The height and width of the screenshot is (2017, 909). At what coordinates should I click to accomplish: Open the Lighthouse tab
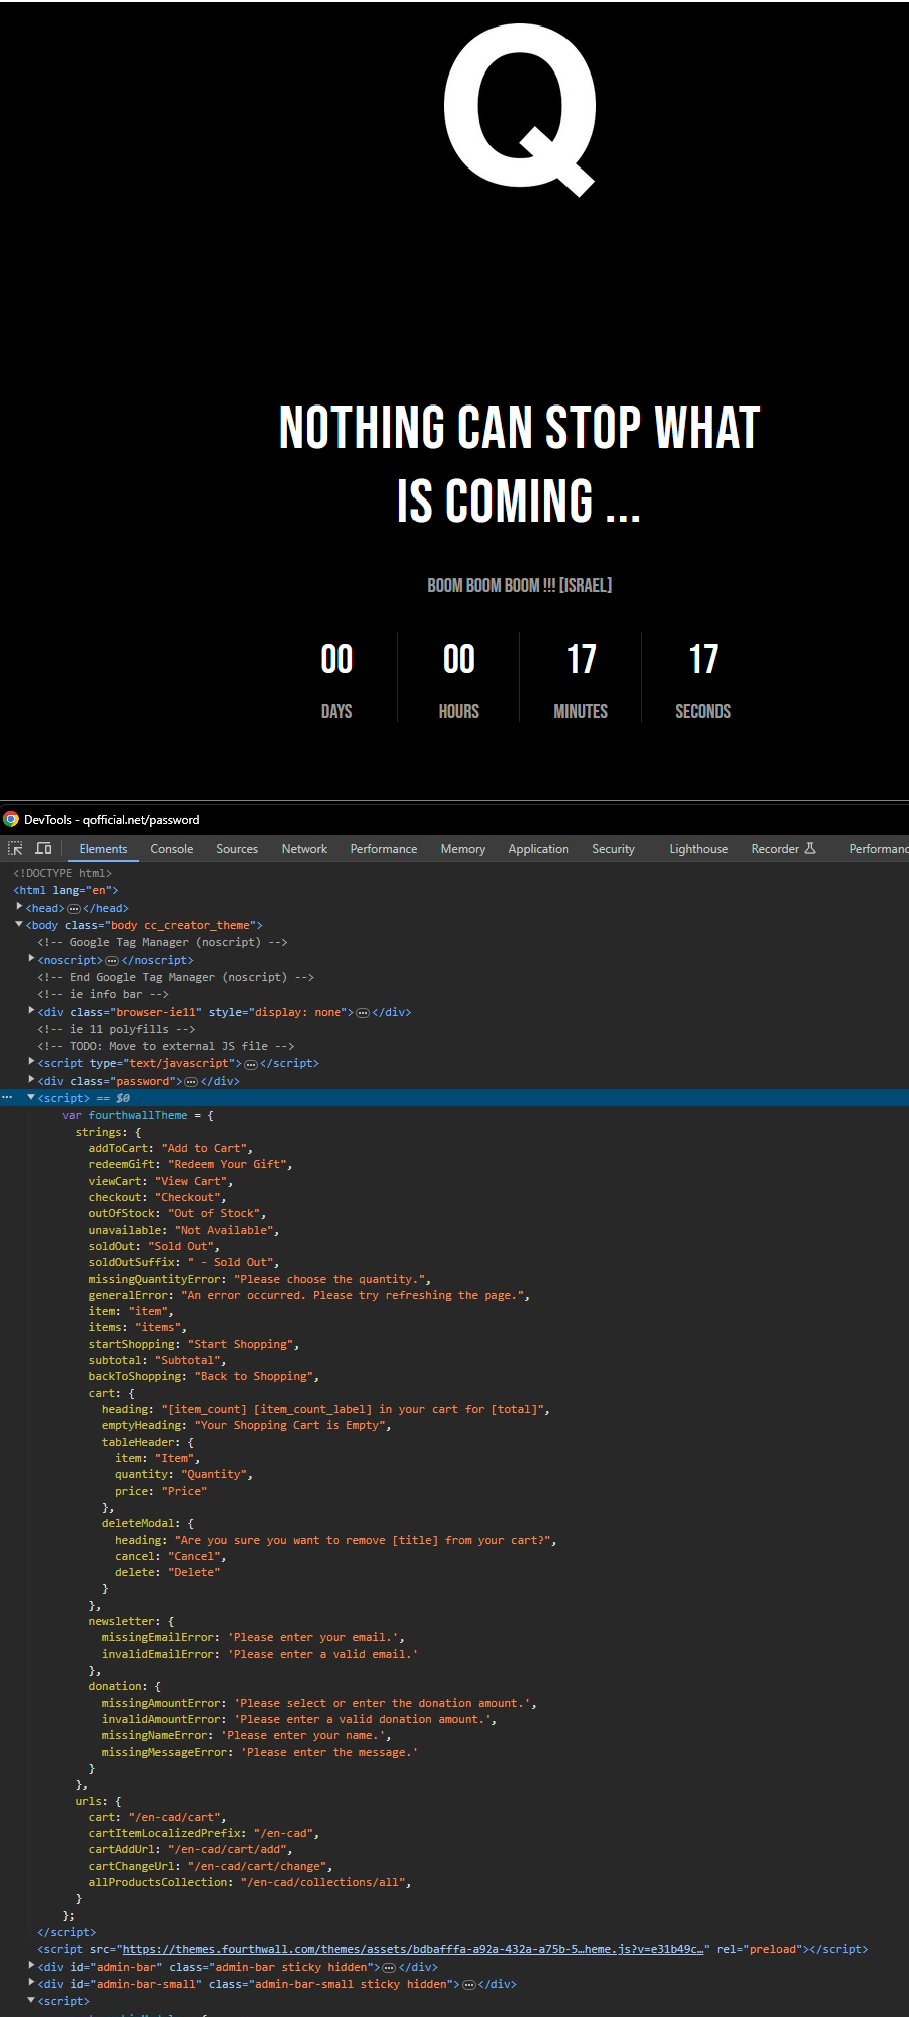[x=699, y=848]
